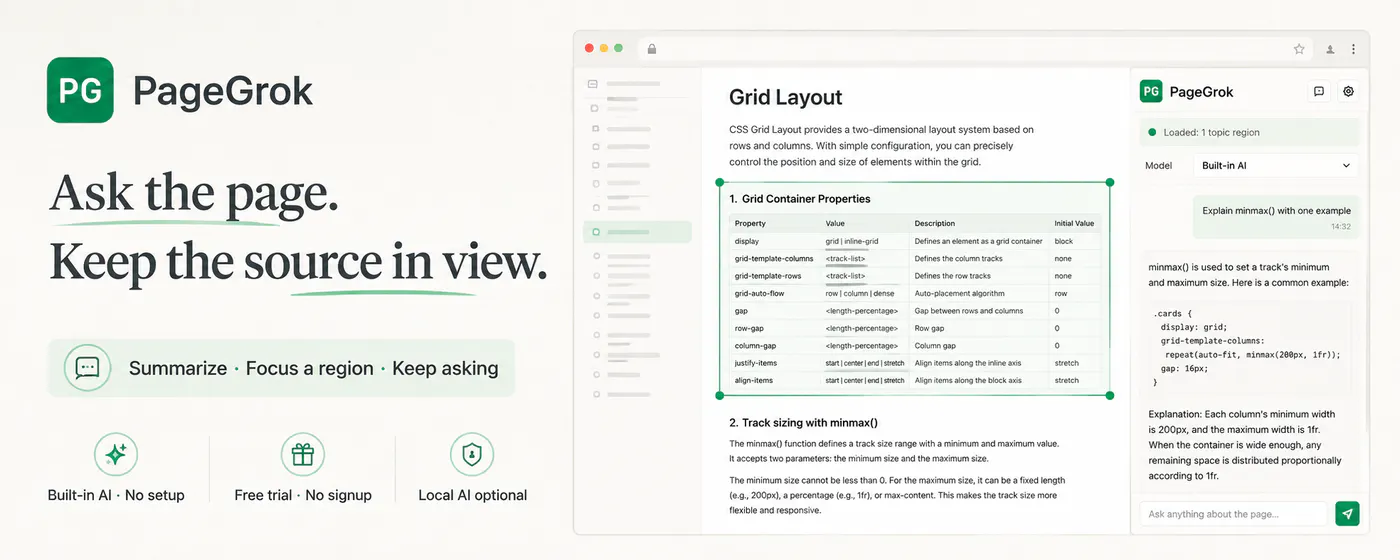This screenshot has width=1400, height=560.
Task: Click the Value column header
Action: pos(835,223)
